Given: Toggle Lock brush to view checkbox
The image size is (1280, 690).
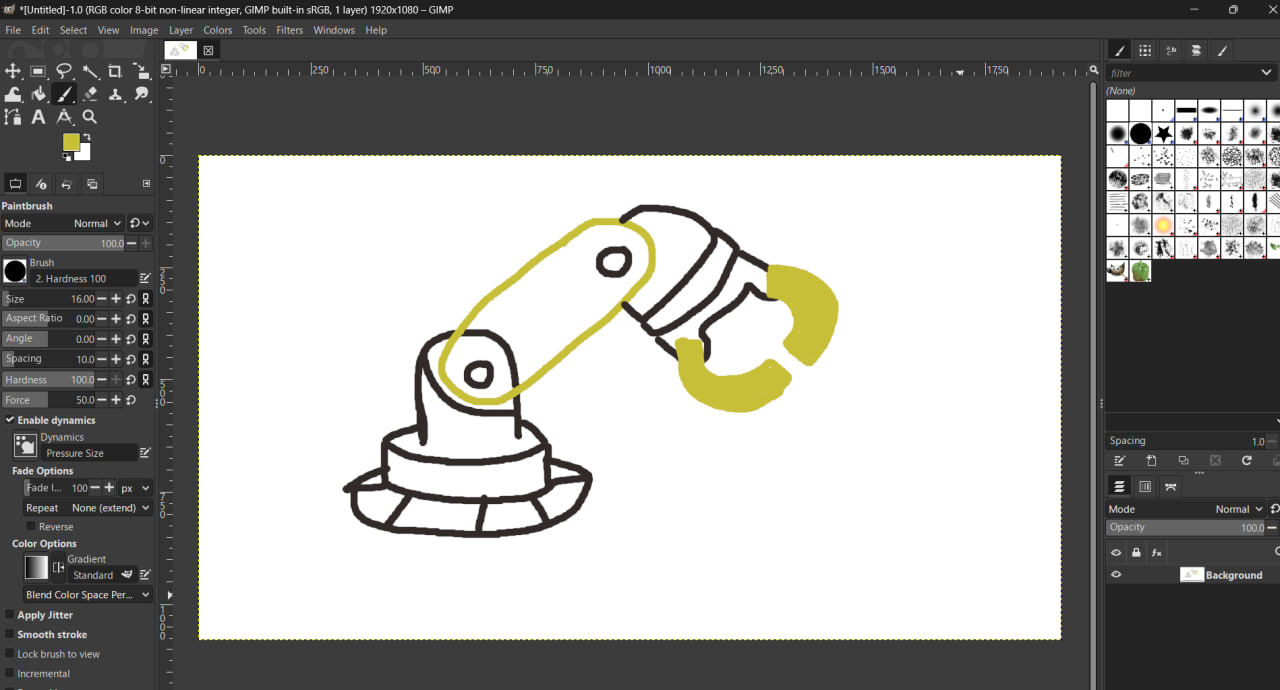Looking at the screenshot, I should tap(10, 654).
